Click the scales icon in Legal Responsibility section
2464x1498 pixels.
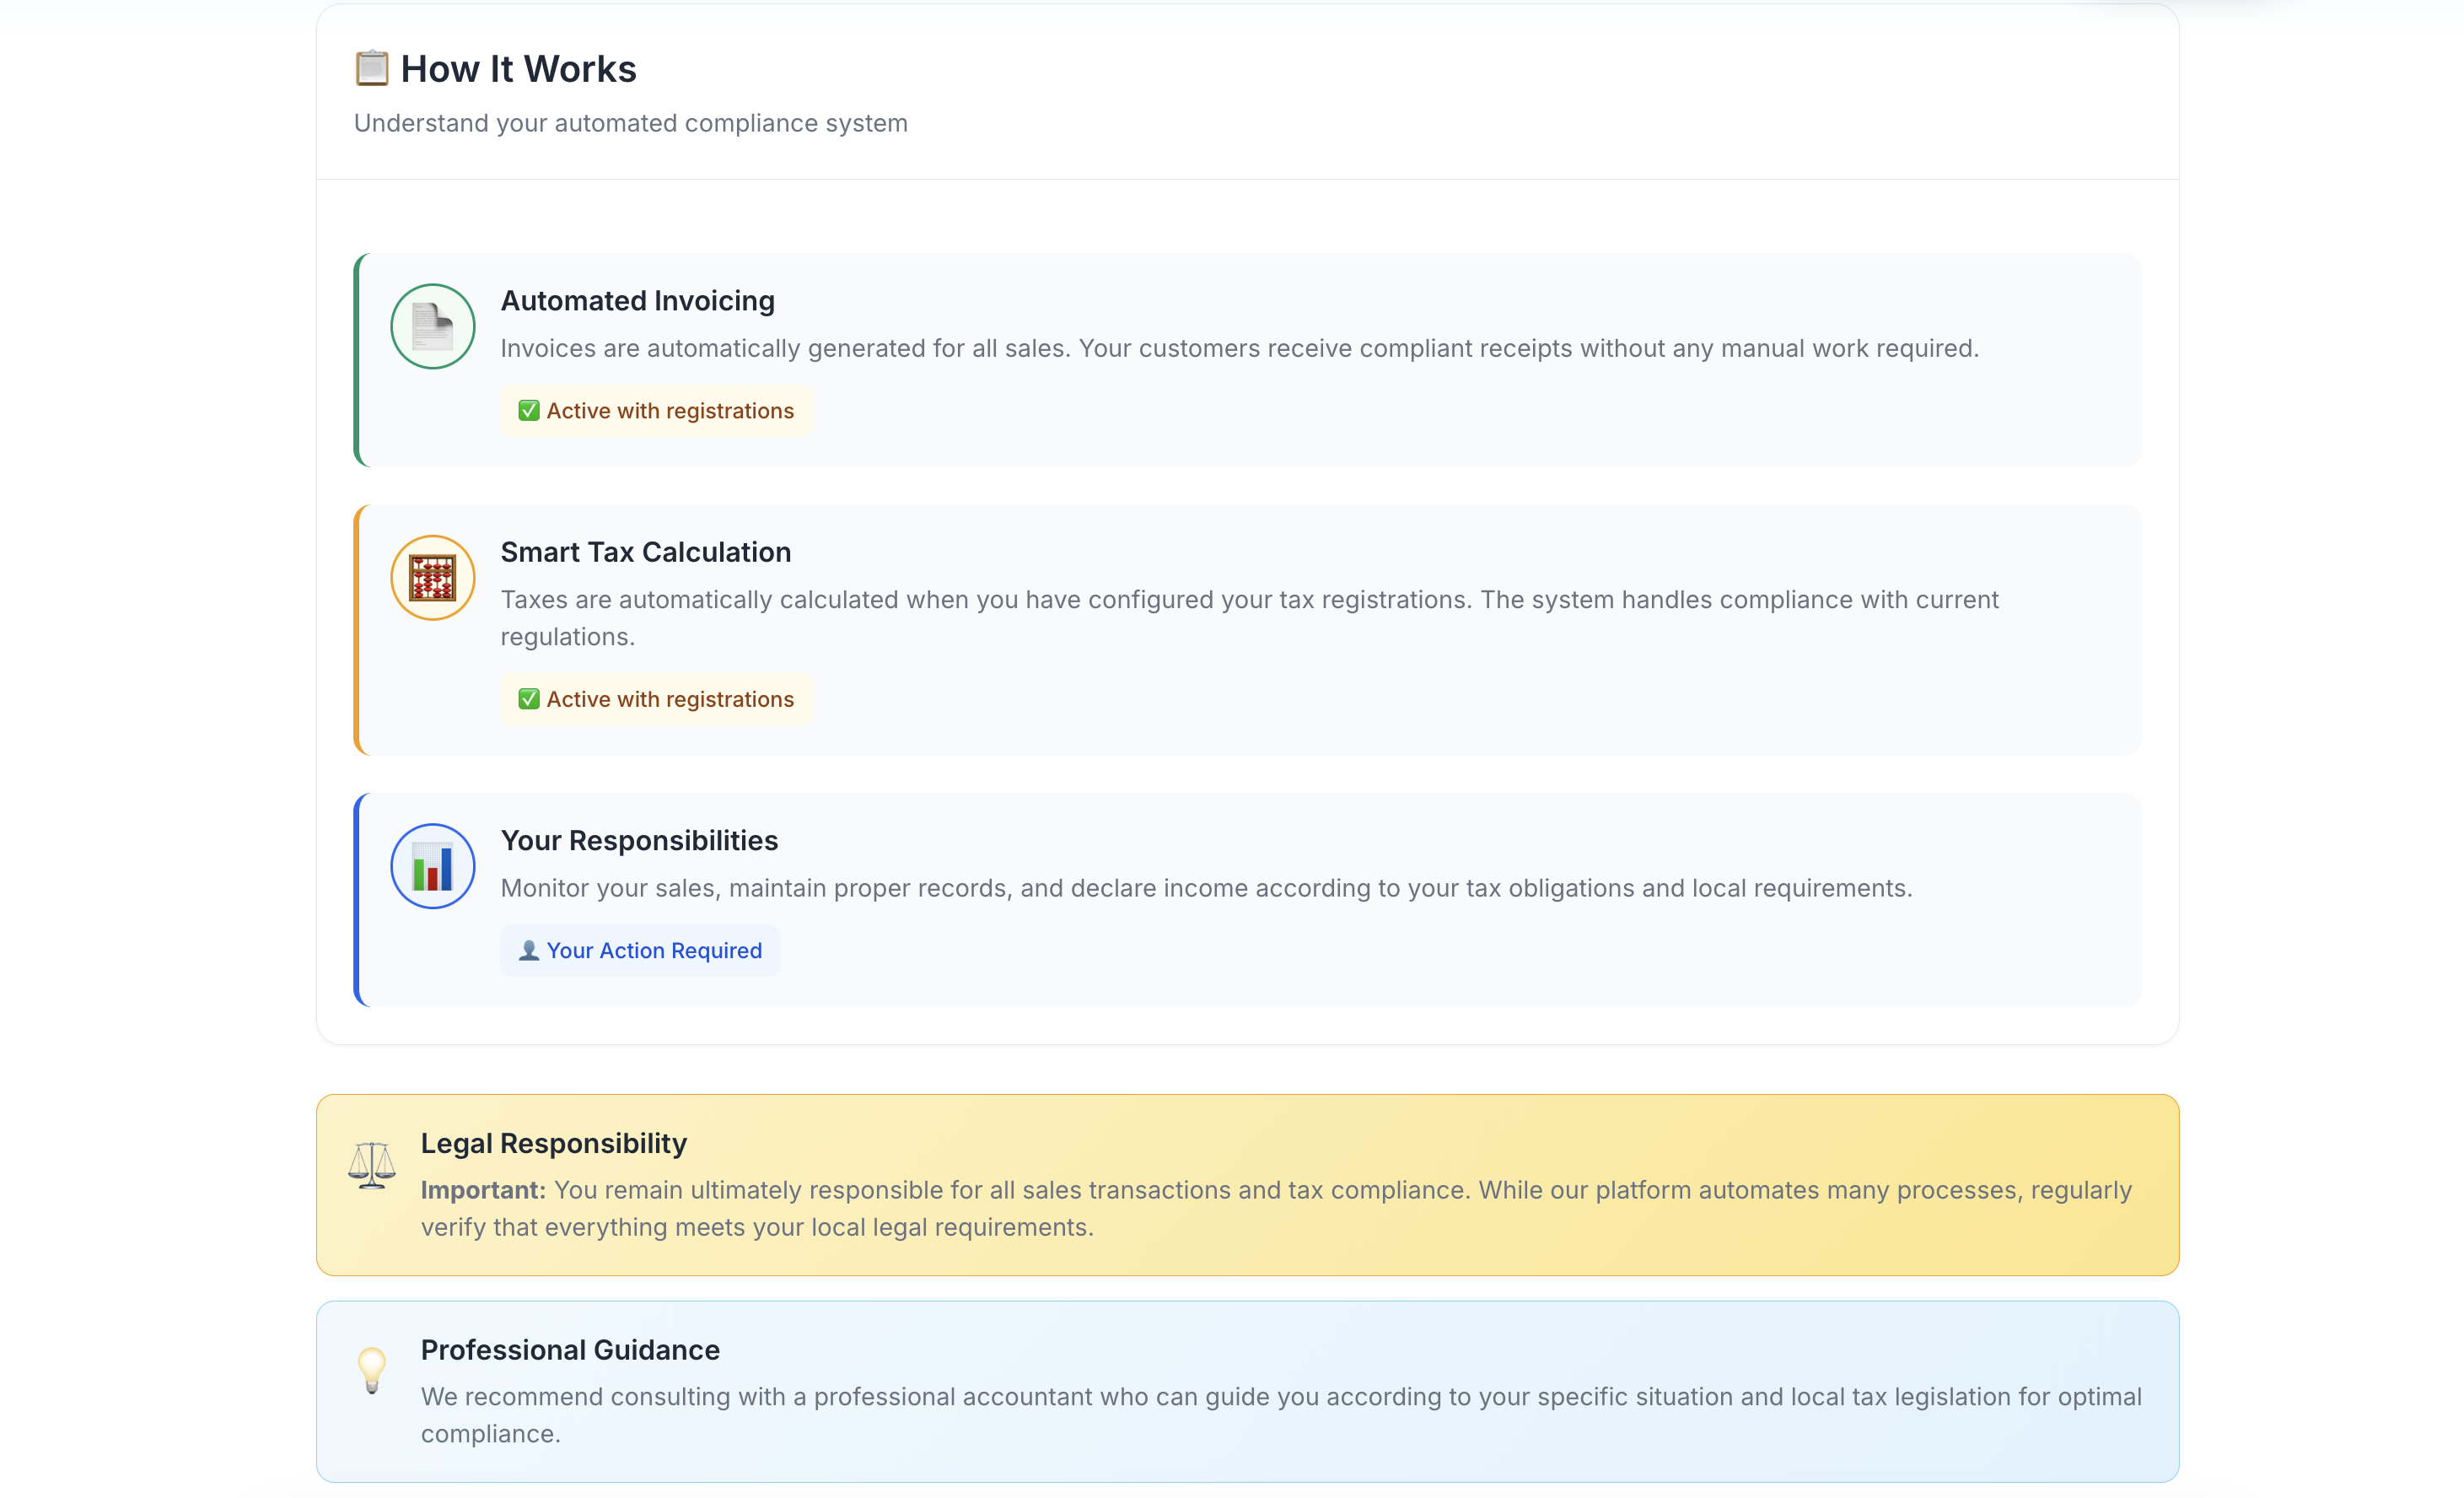pyautogui.click(x=371, y=1163)
